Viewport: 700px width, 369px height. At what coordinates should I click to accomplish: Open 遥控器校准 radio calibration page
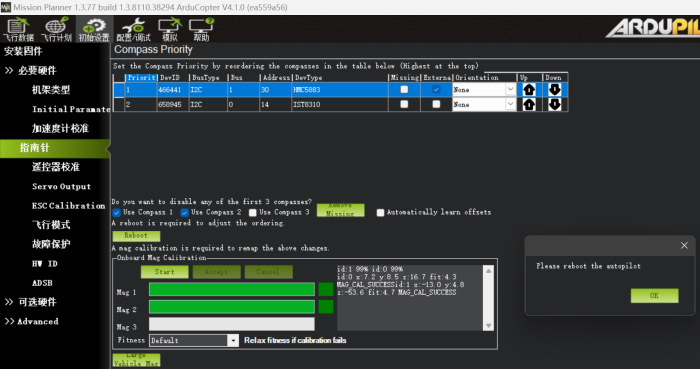point(56,167)
